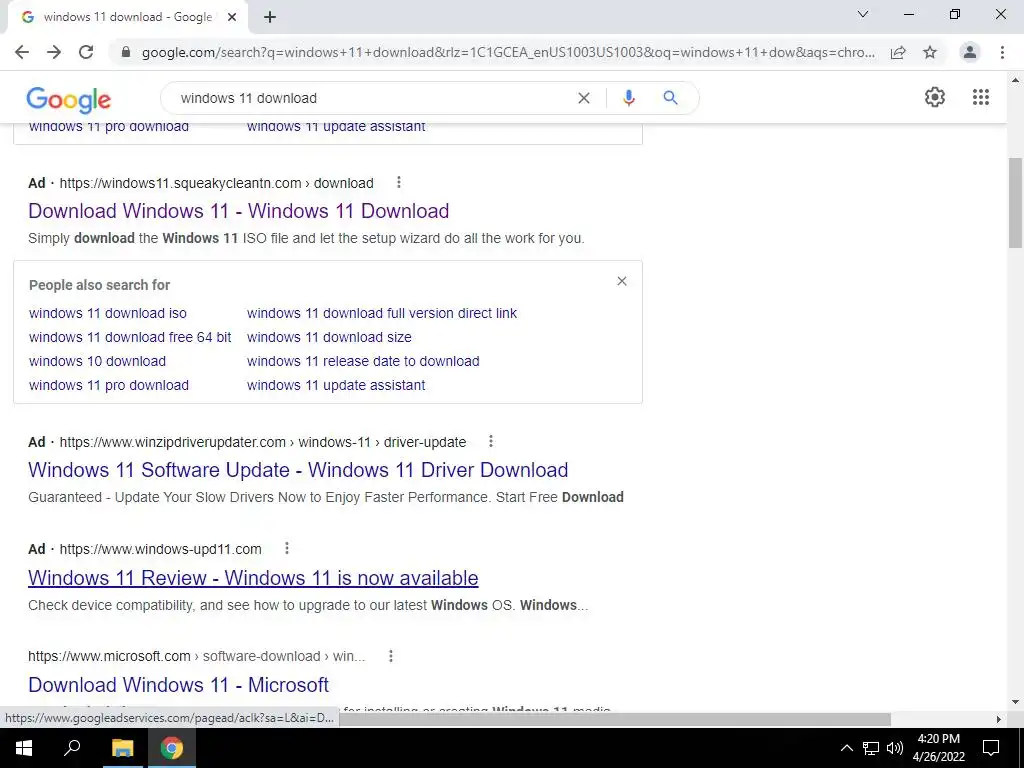This screenshot has width=1024, height=768.
Task: Go back to the previous page
Action: click(x=22, y=52)
